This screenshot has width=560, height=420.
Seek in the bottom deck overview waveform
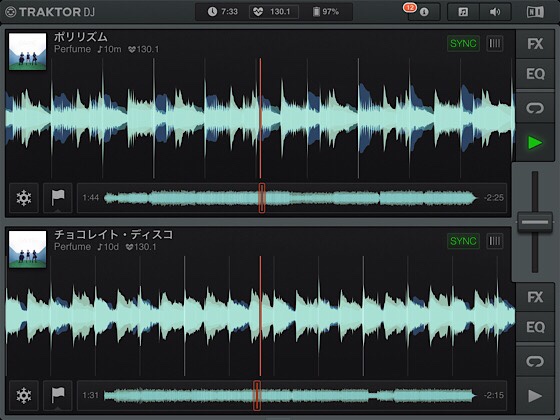tap(291, 395)
